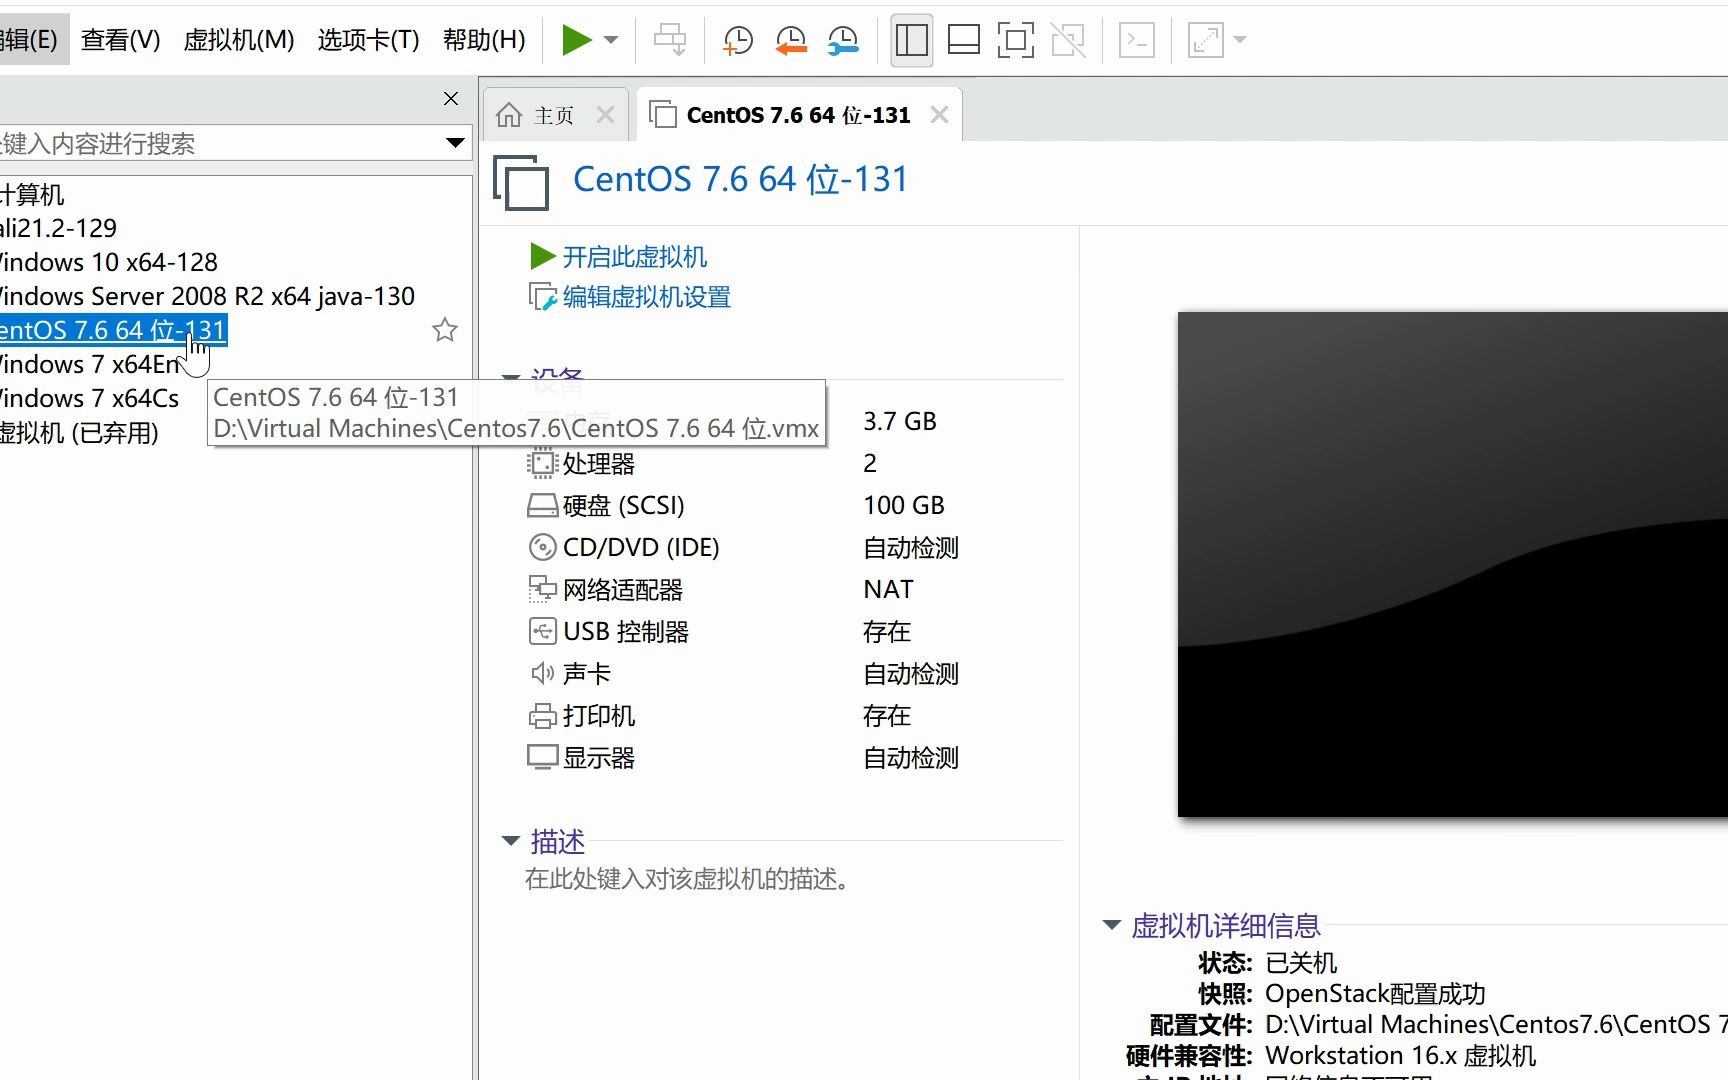Open the stretch display dropdown arrow
The width and height of the screenshot is (1728, 1080).
(x=1240, y=40)
